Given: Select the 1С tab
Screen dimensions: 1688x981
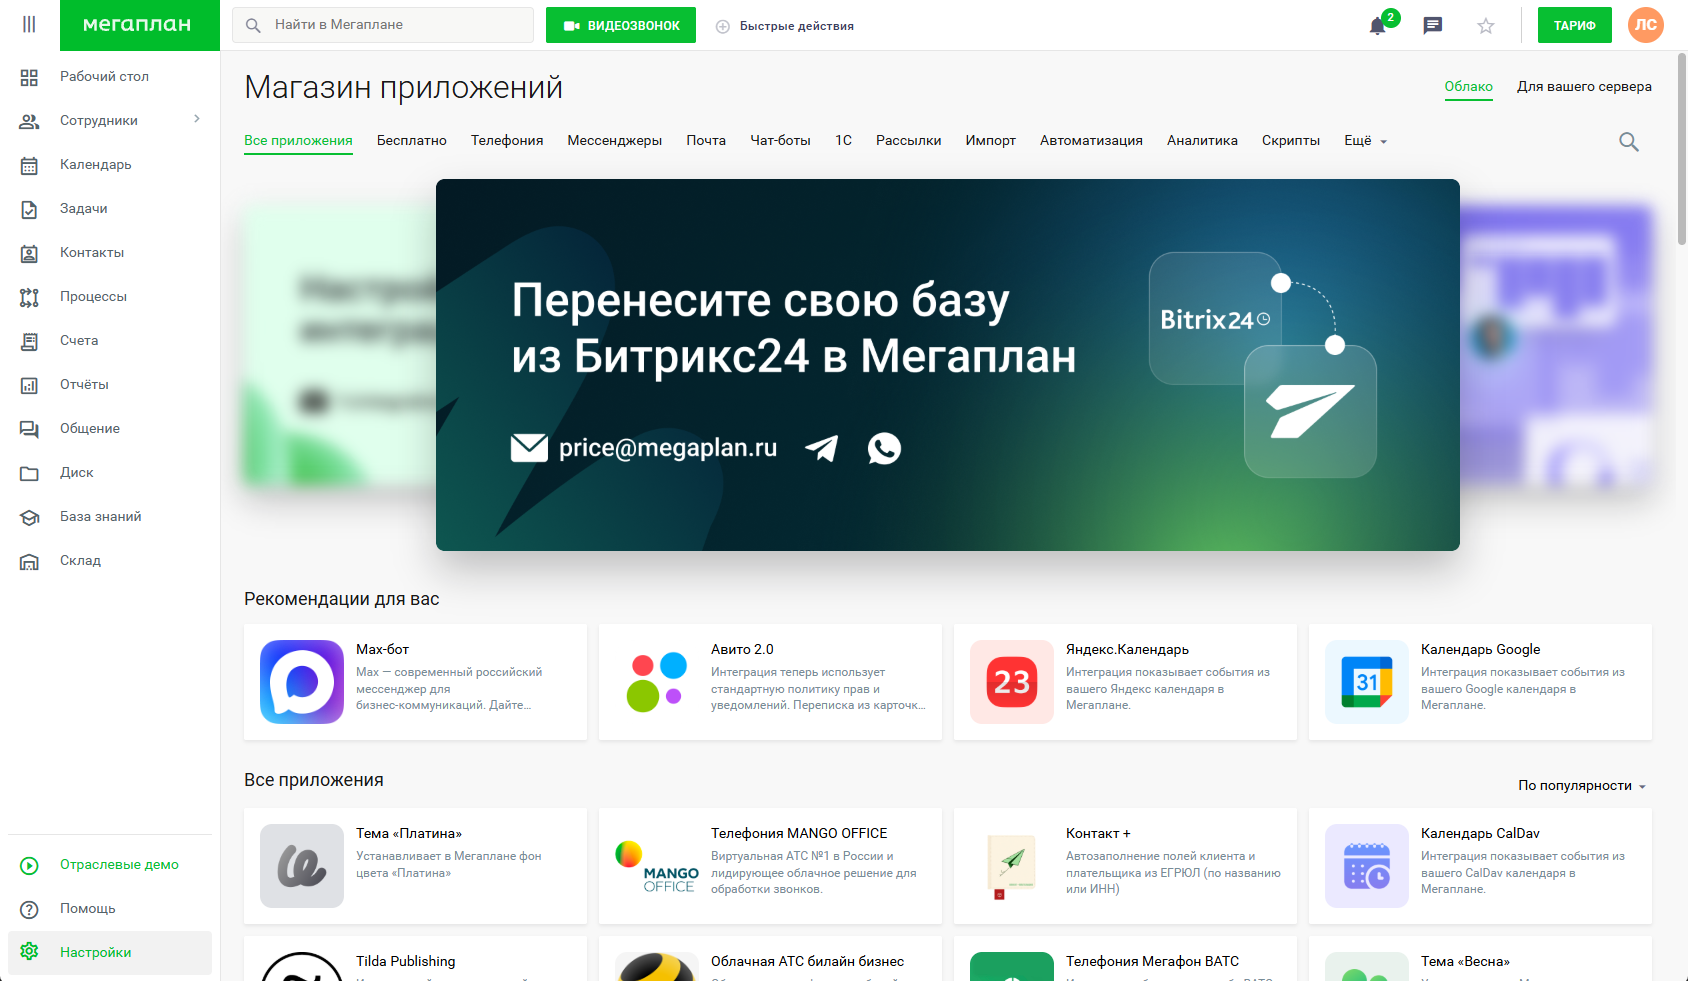Looking at the screenshot, I should pos(843,141).
